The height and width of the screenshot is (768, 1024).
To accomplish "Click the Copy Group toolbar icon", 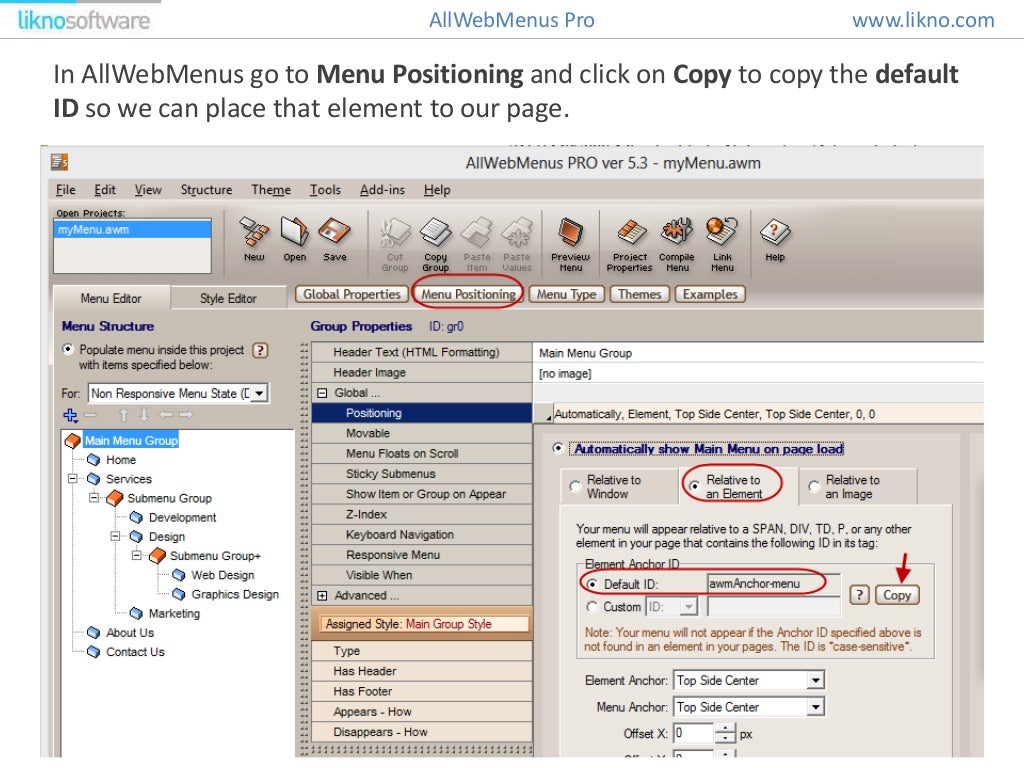I will tap(436, 245).
